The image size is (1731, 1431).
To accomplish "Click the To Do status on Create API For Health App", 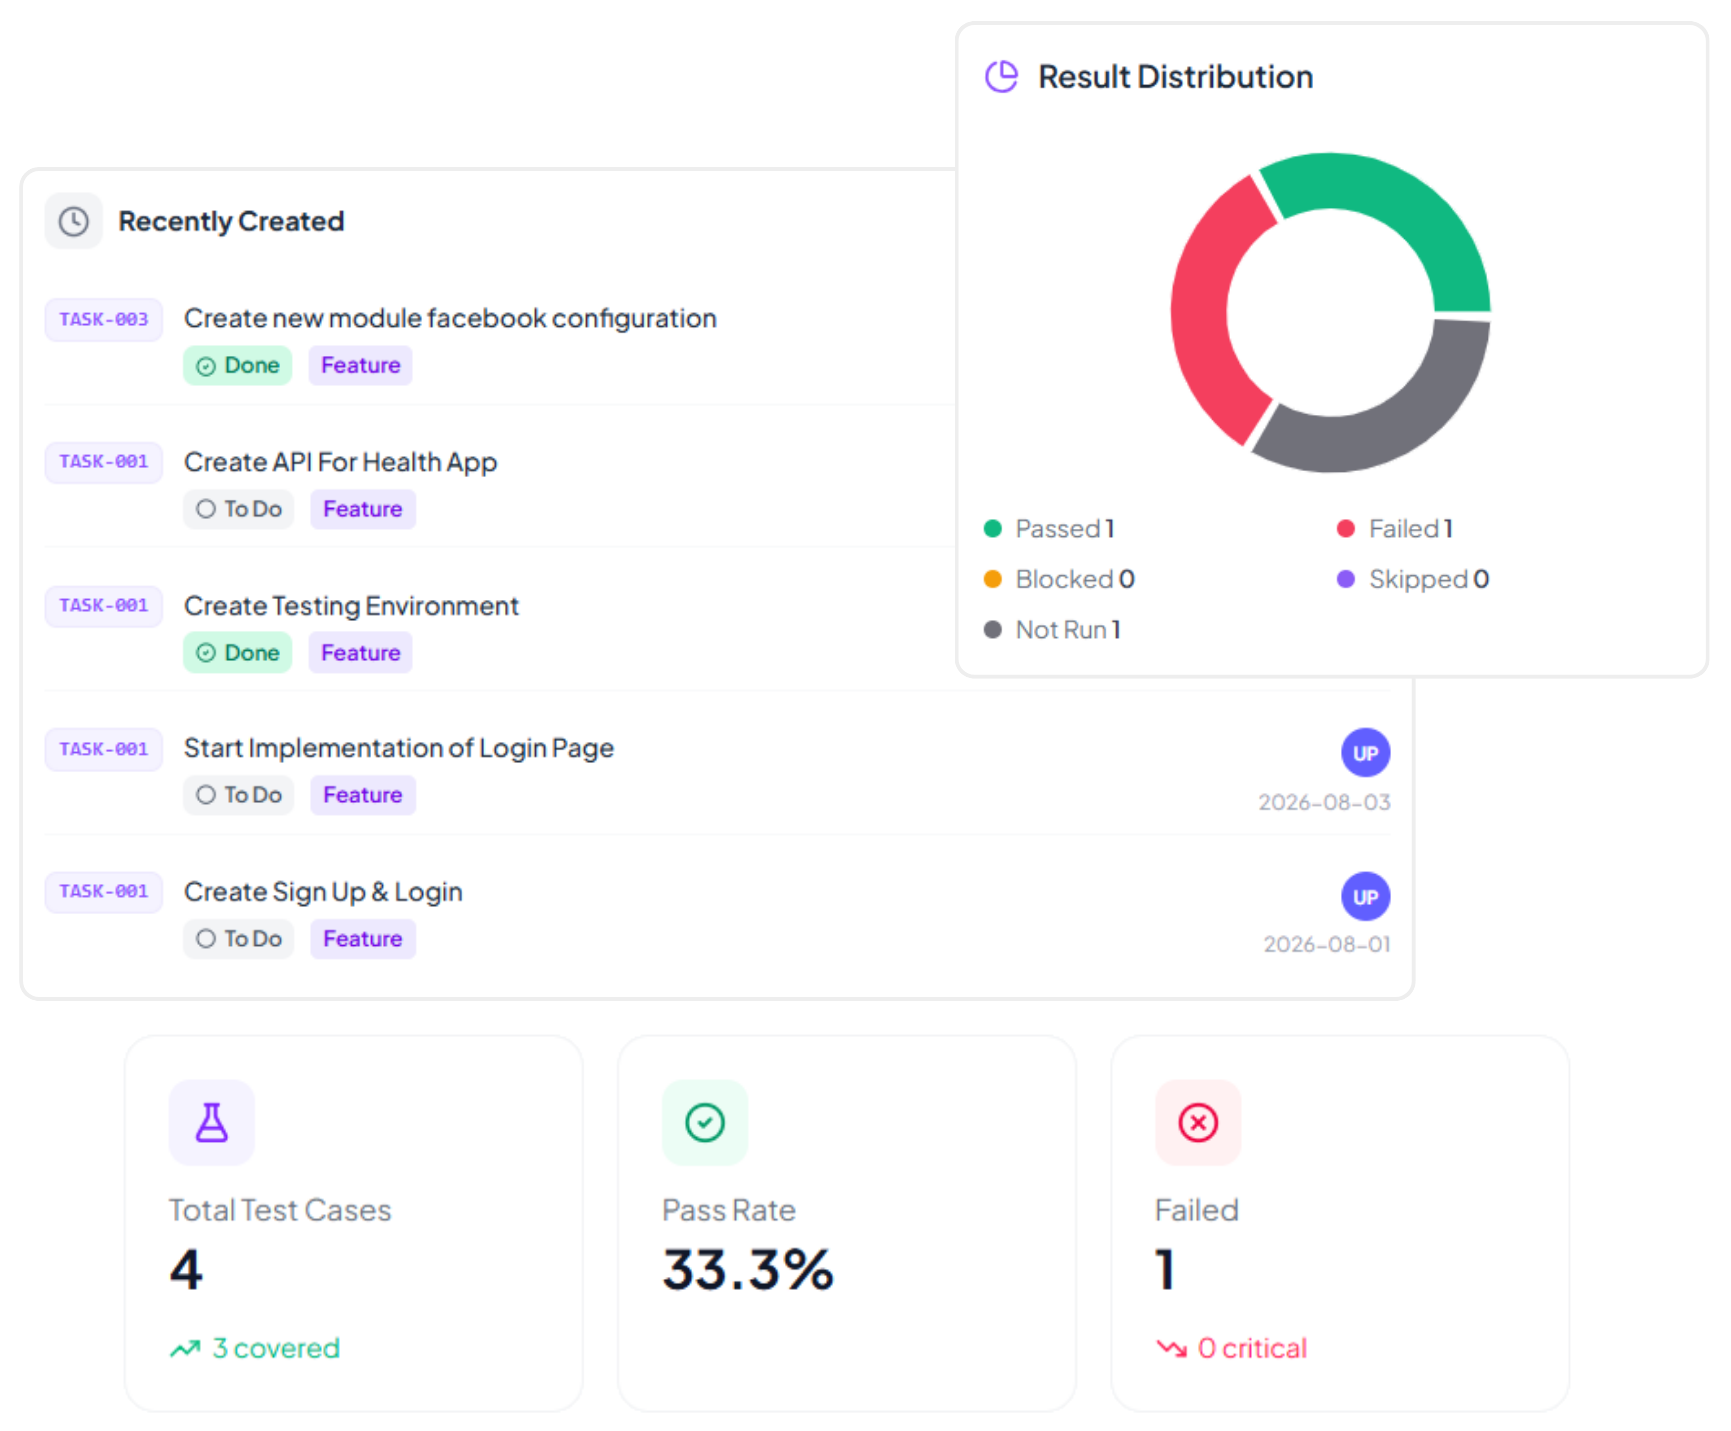I will (x=238, y=509).
